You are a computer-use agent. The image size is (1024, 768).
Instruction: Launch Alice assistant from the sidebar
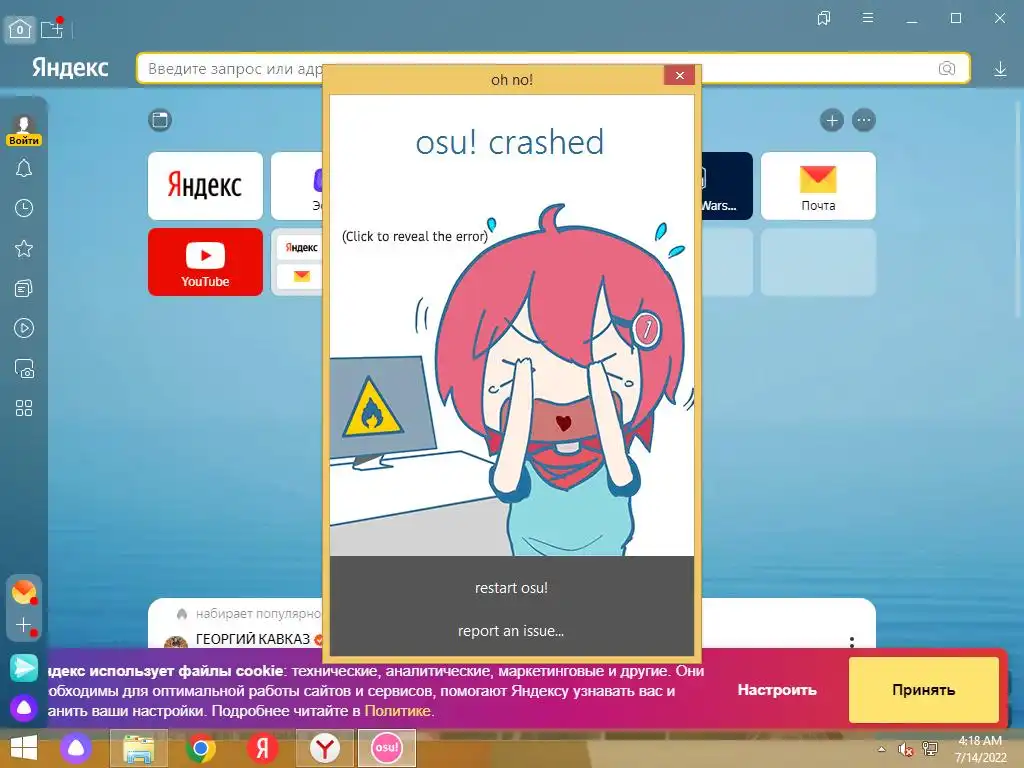point(24,707)
